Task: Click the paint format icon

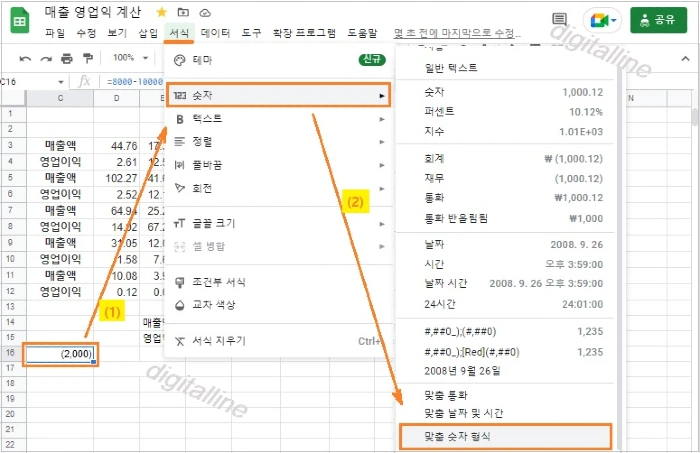Action: pos(88,58)
